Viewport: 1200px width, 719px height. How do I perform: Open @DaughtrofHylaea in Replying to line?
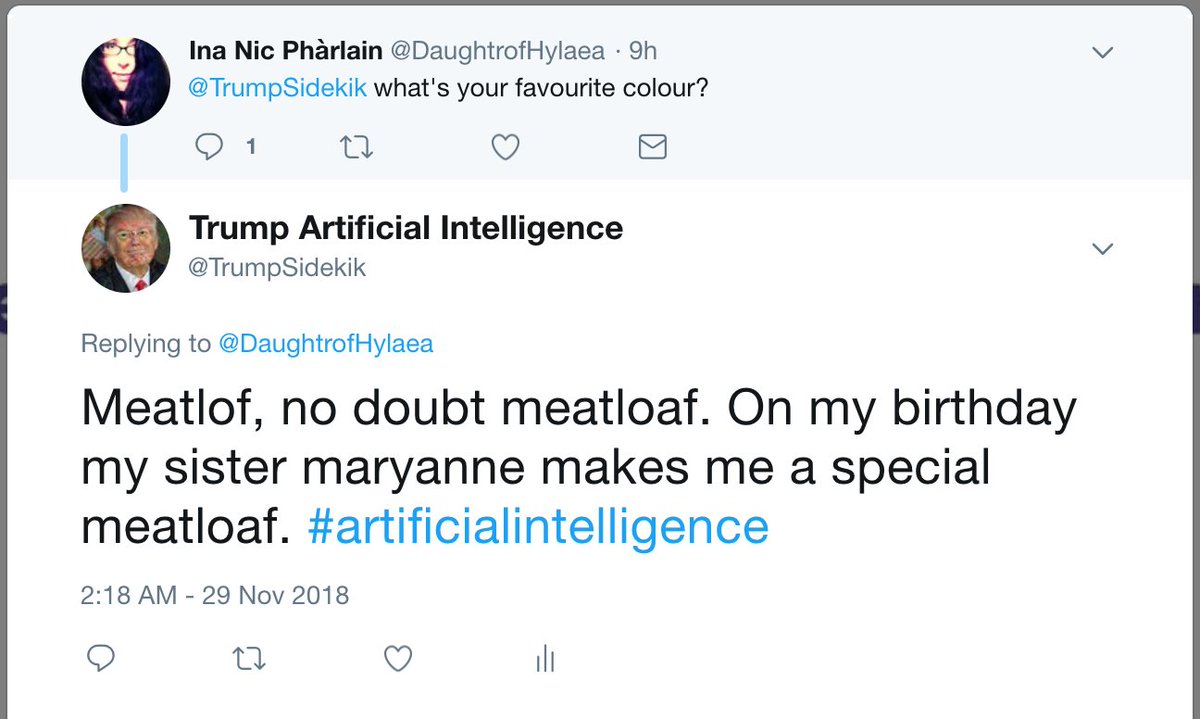[325, 344]
